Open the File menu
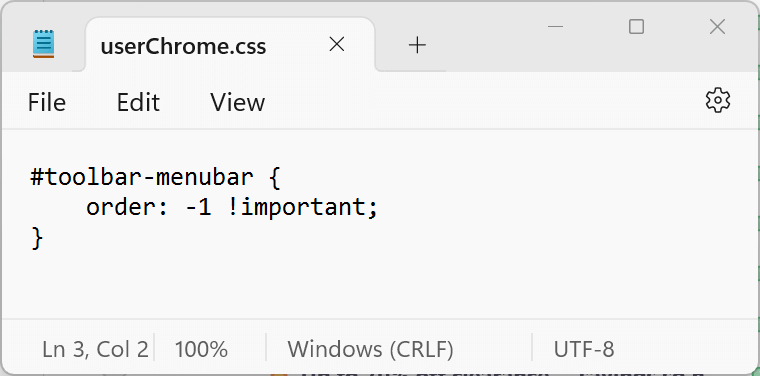The image size is (760, 376). (47, 102)
